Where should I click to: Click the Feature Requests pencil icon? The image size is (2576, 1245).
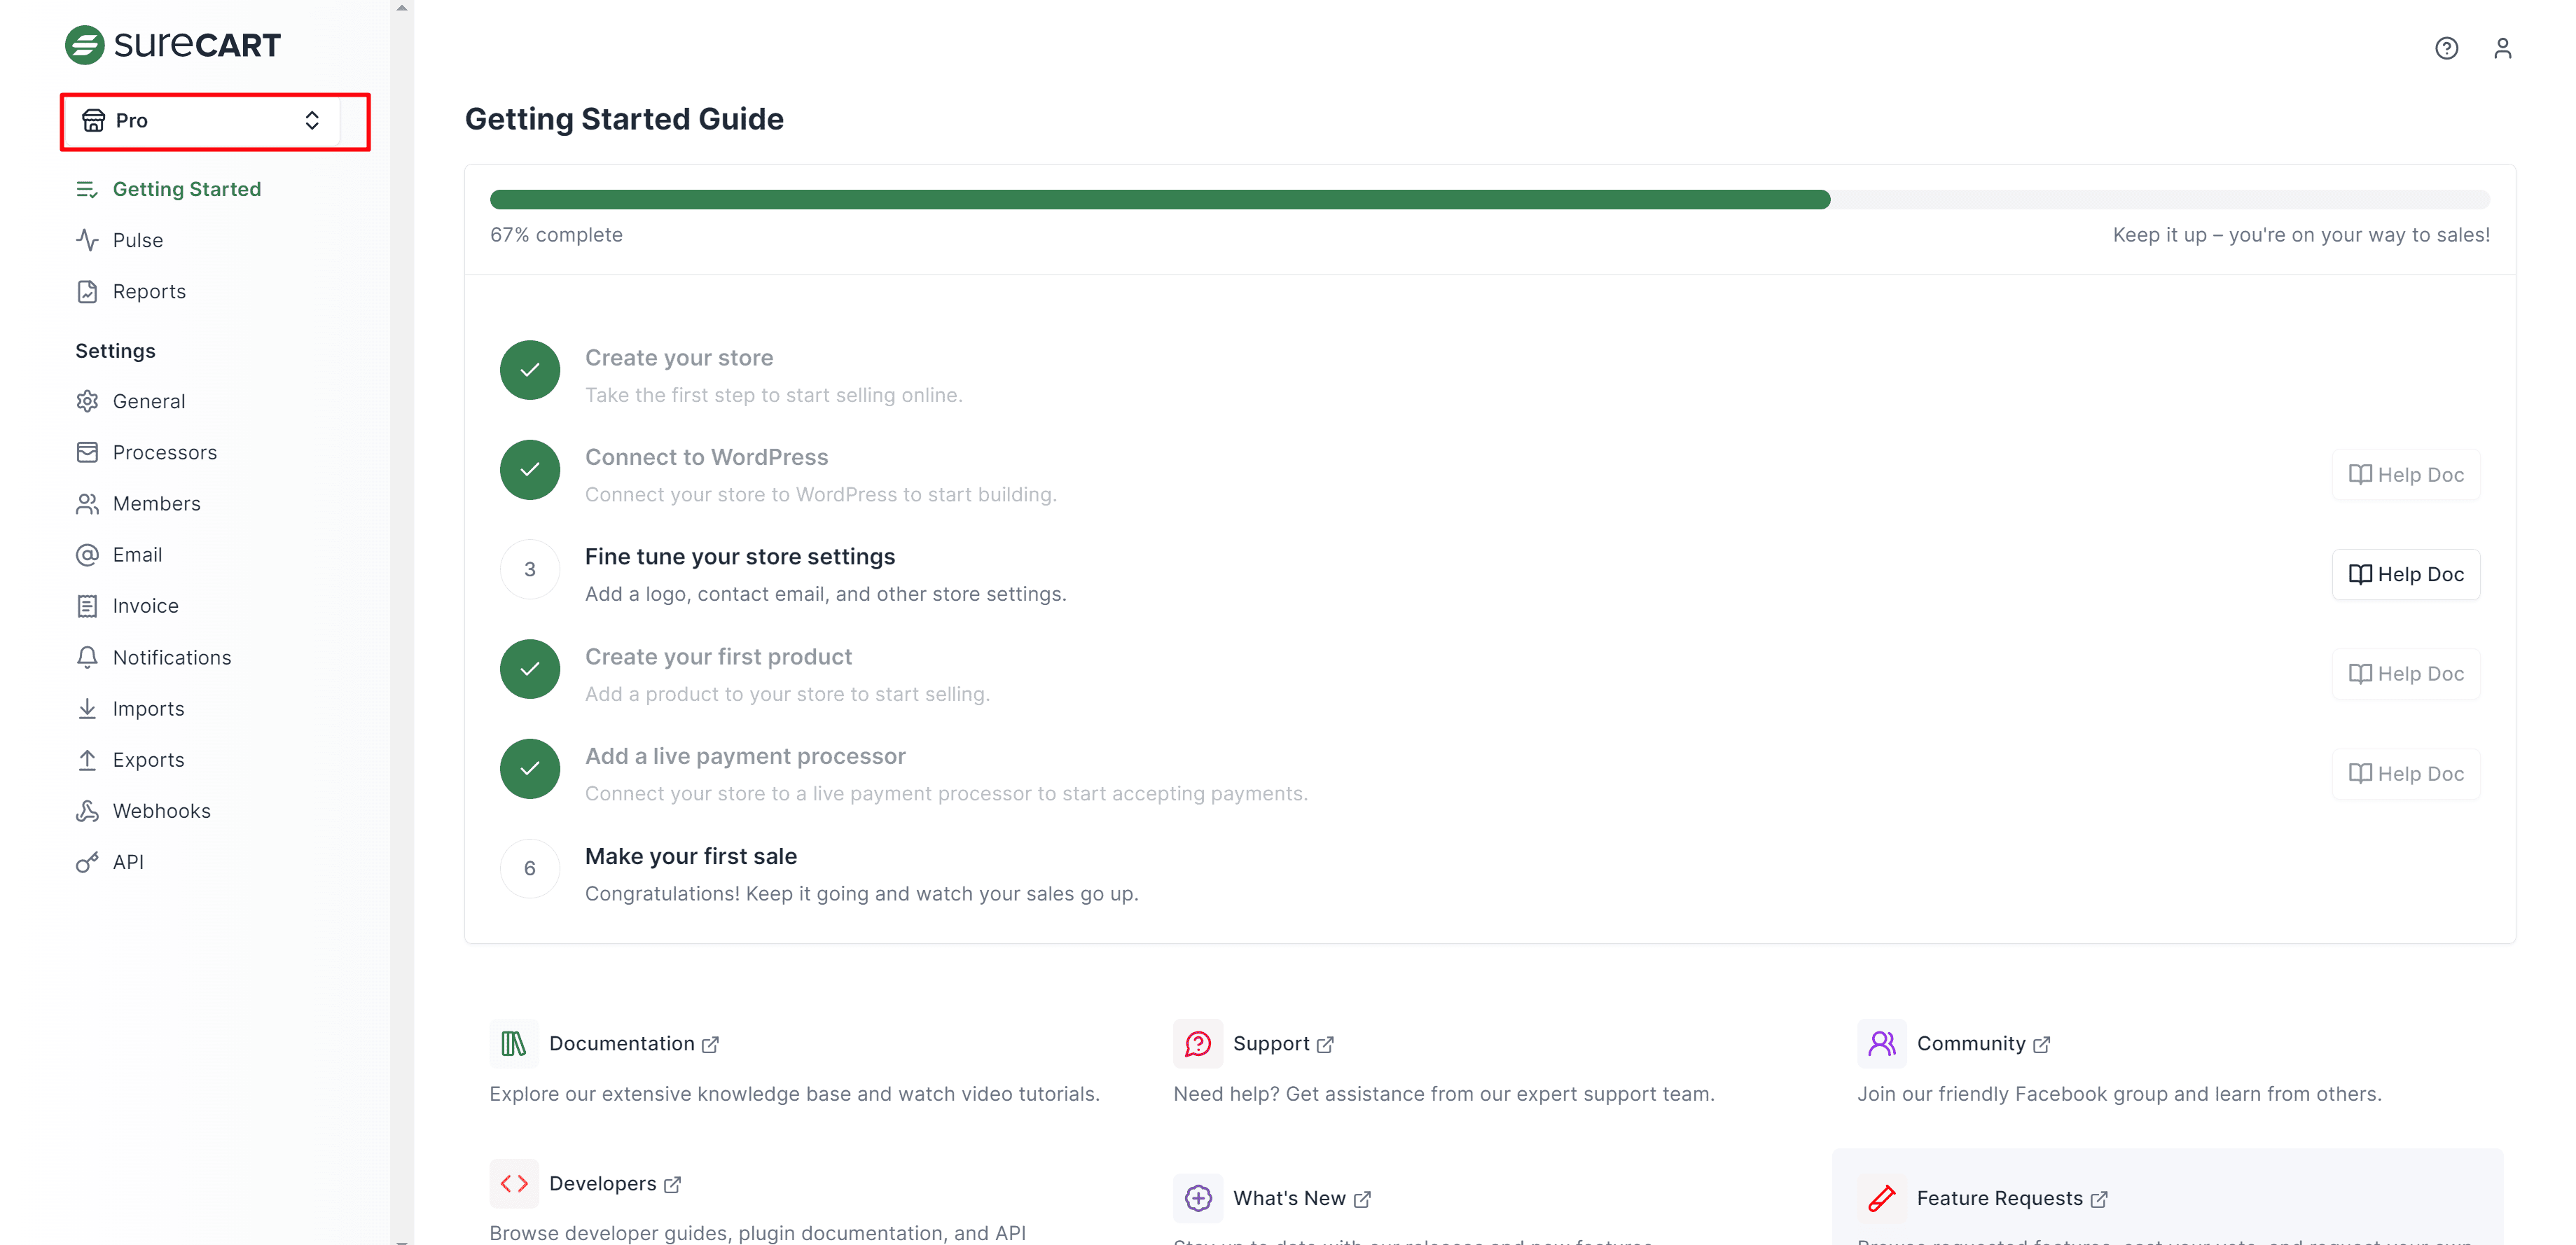[x=1881, y=1197]
